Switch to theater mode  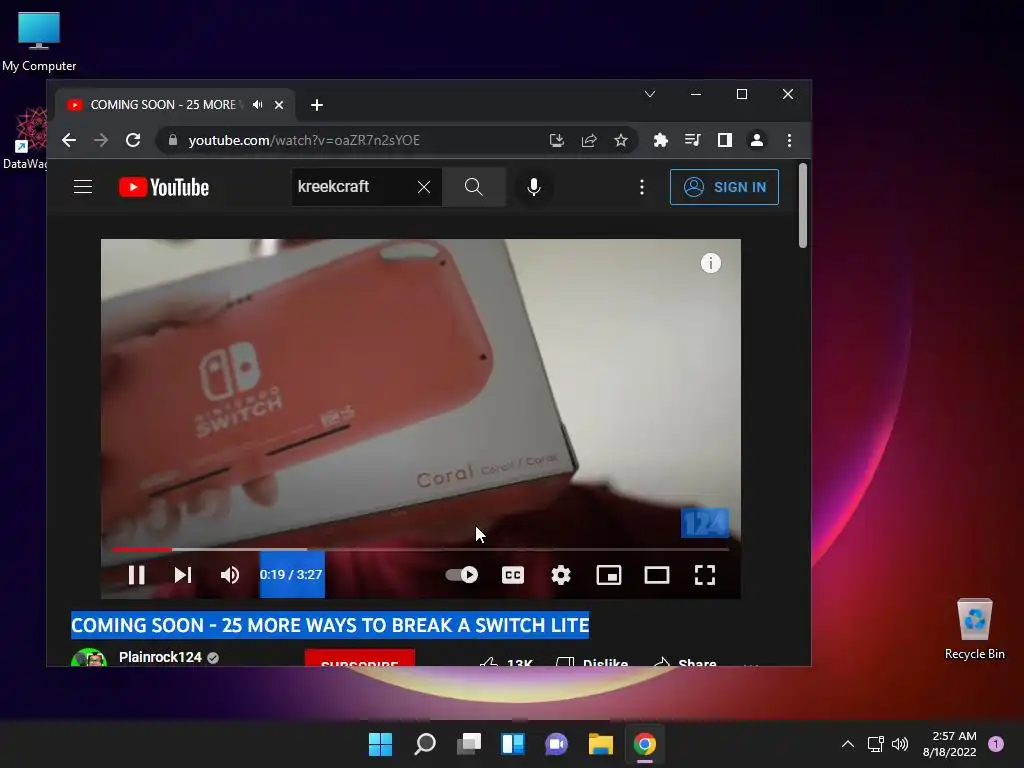[656, 575]
